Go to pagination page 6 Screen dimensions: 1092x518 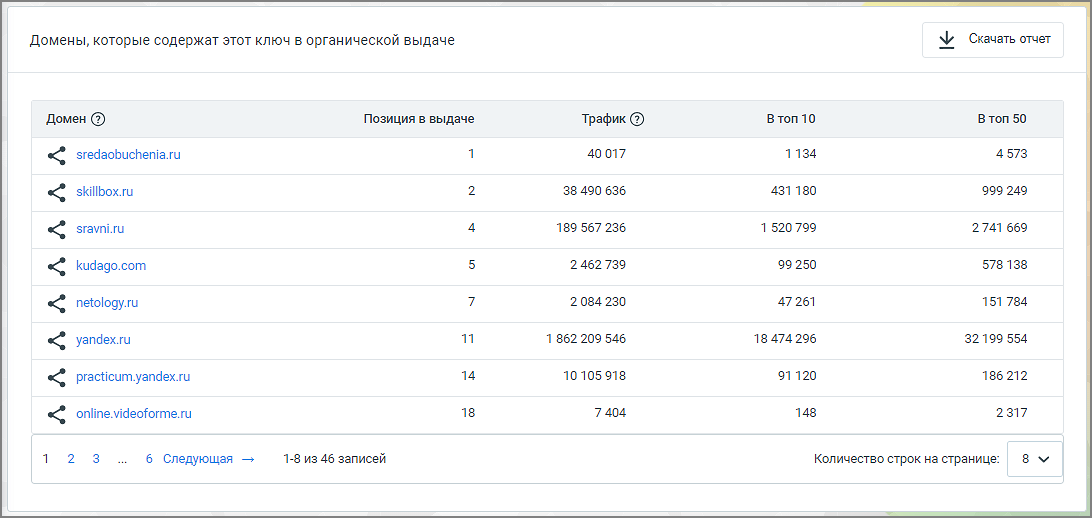149,459
